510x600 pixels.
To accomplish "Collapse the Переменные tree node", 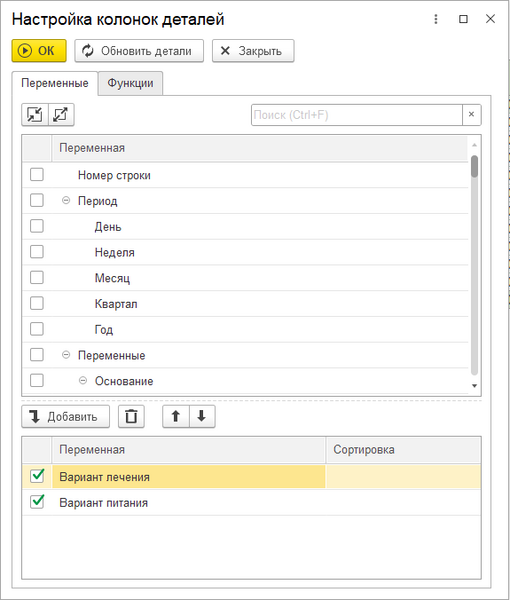I will 66,355.
